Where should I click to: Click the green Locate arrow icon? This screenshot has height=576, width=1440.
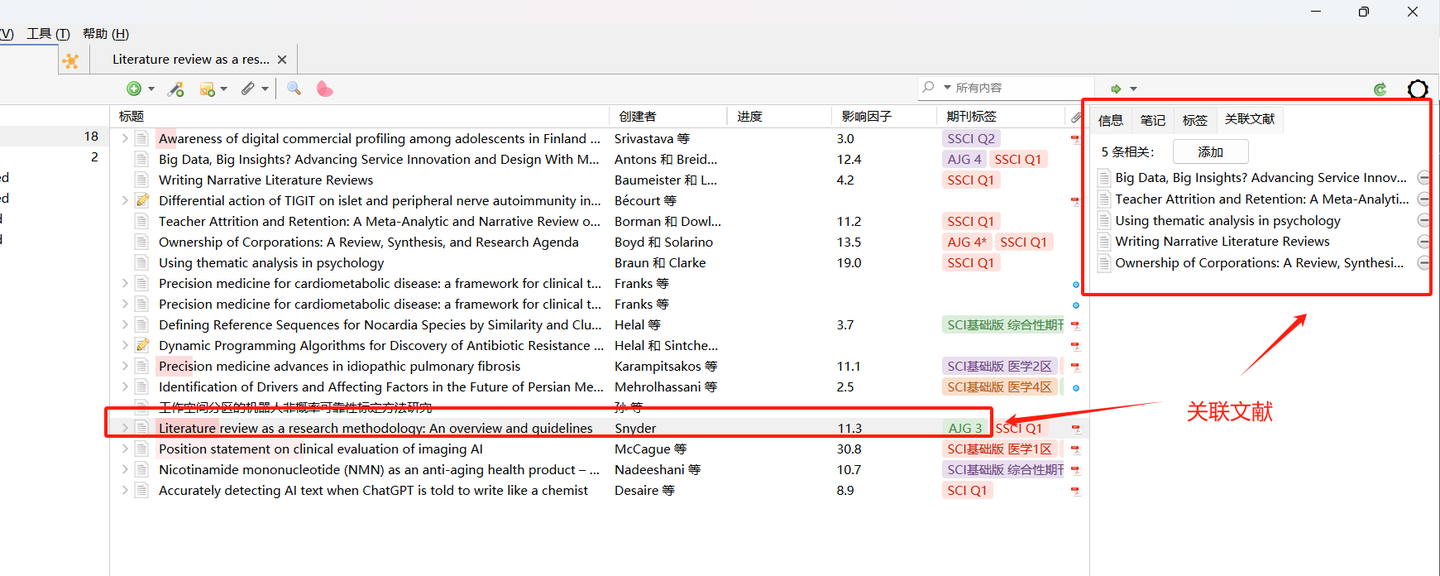coord(1117,89)
